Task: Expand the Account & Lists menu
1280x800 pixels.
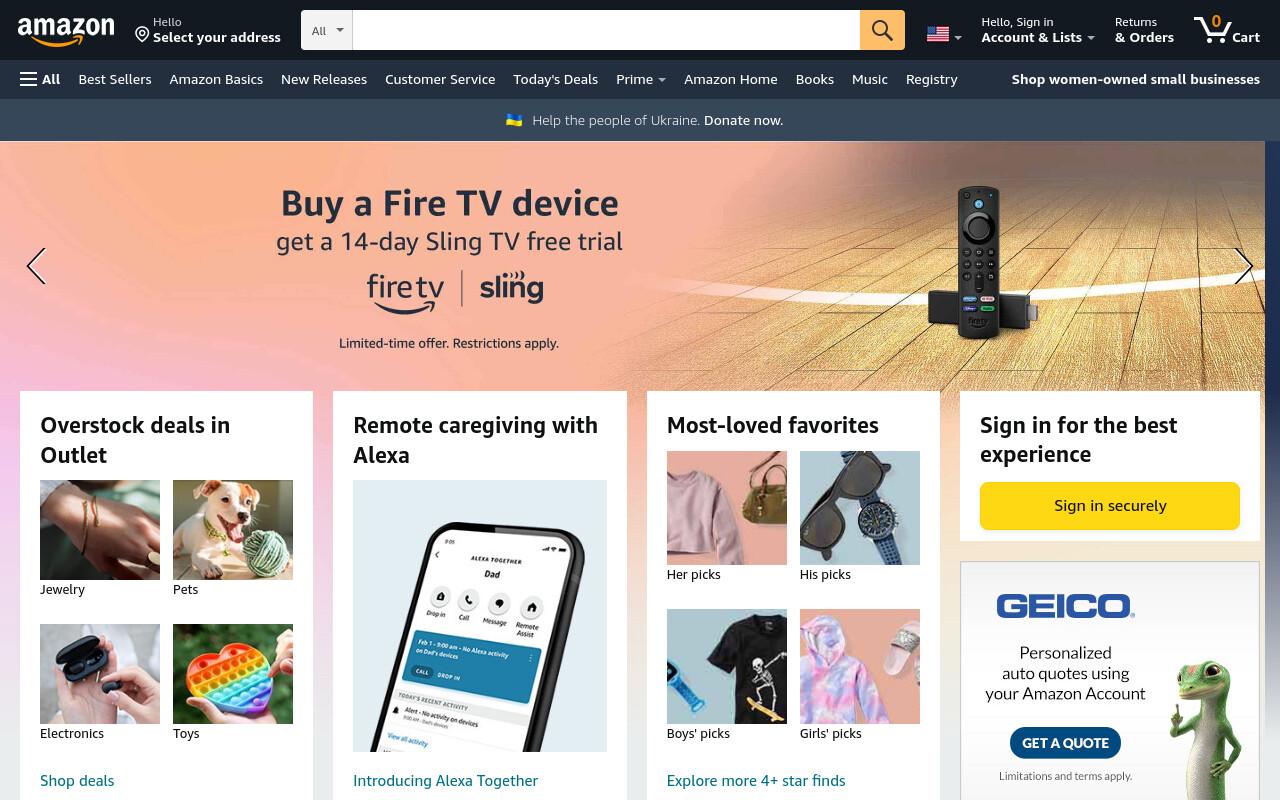Action: pyautogui.click(x=1038, y=30)
